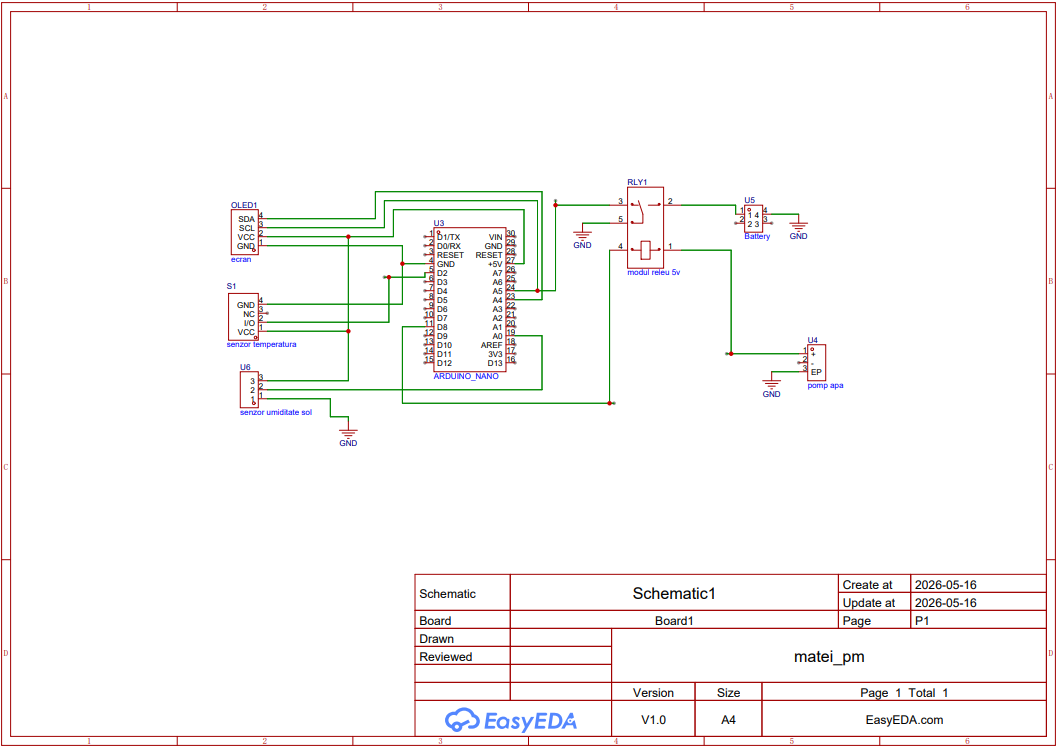
Task: Click the SDA pin label on OLED1
Action: [x=246, y=219]
